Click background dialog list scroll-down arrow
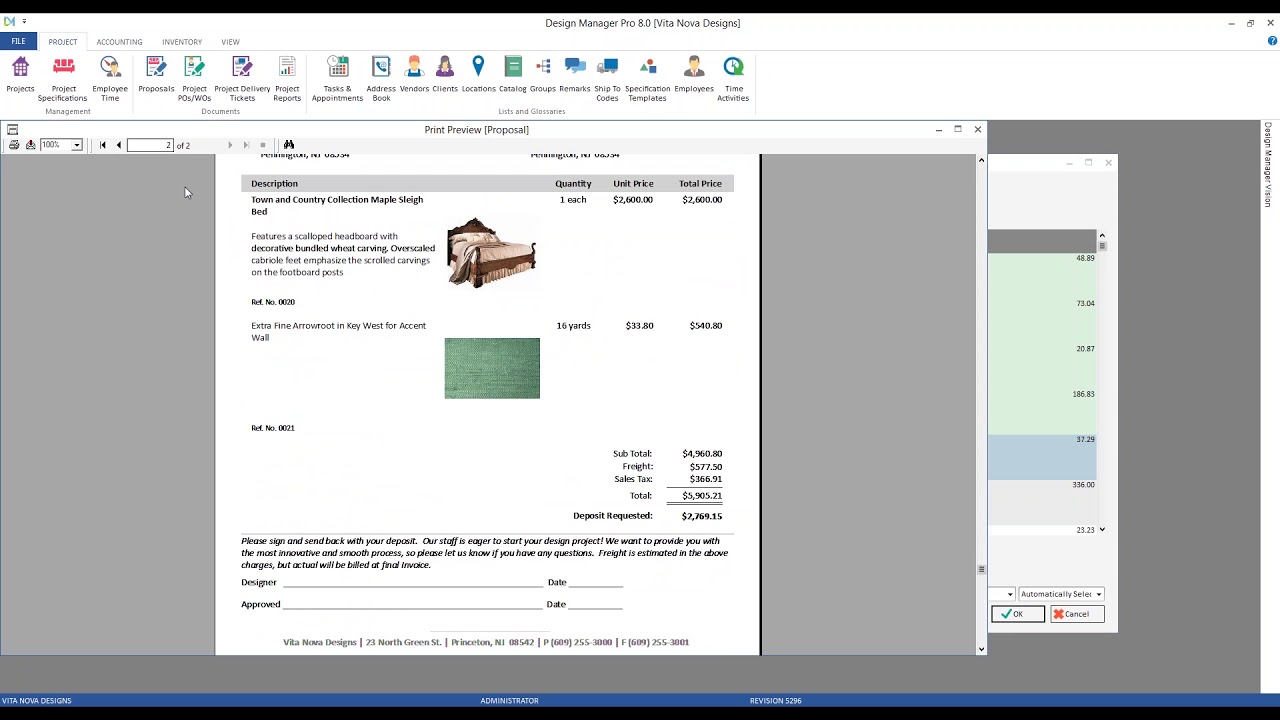Viewport: 1280px width, 720px height. 1102,529
